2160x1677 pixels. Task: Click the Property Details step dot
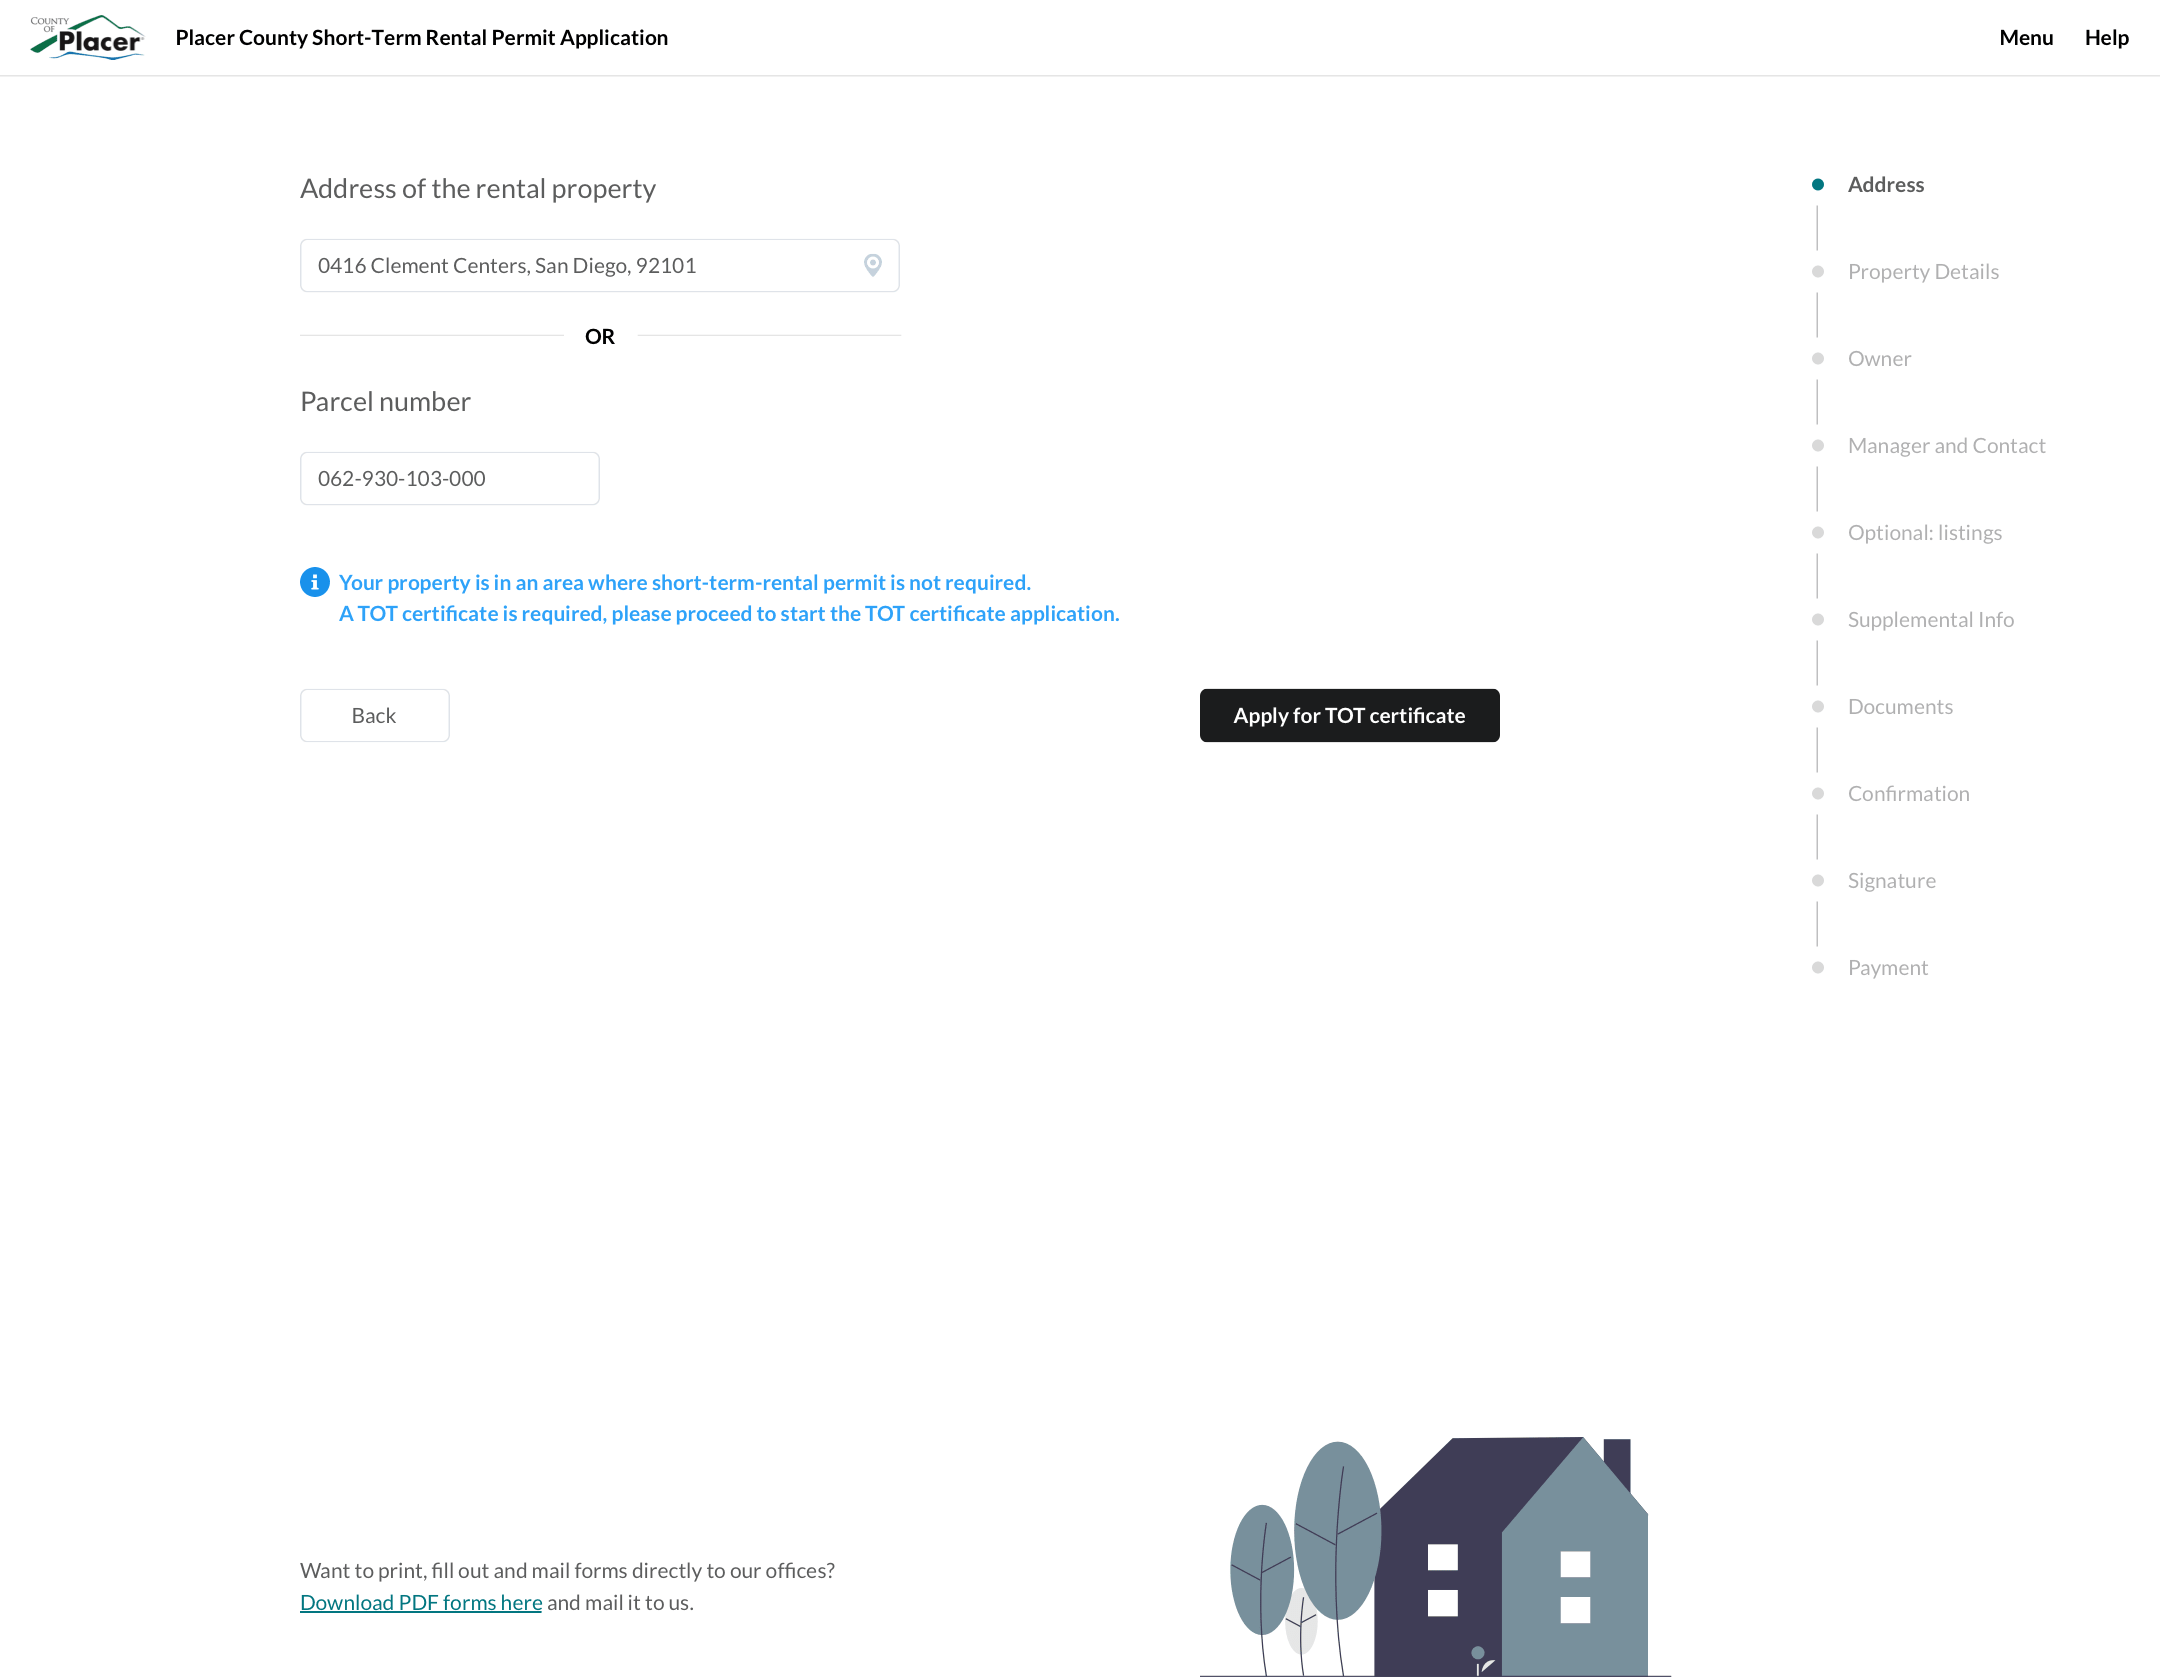click(x=1817, y=271)
